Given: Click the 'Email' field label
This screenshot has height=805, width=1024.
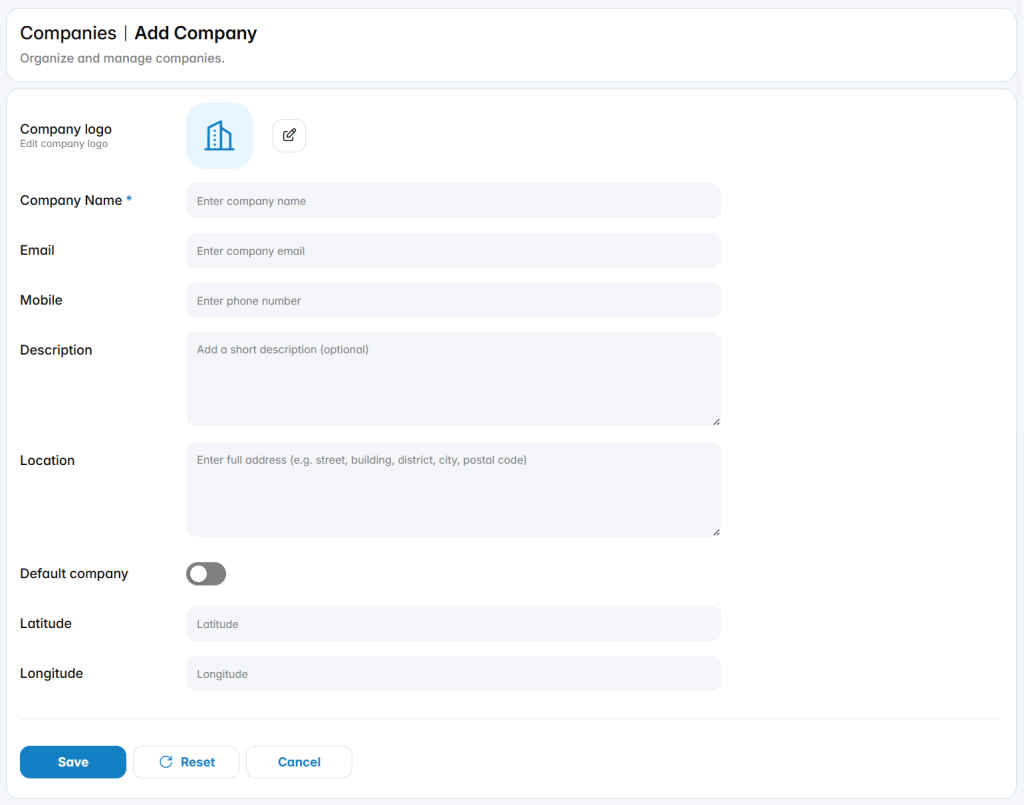Looking at the screenshot, I should tap(37, 250).
